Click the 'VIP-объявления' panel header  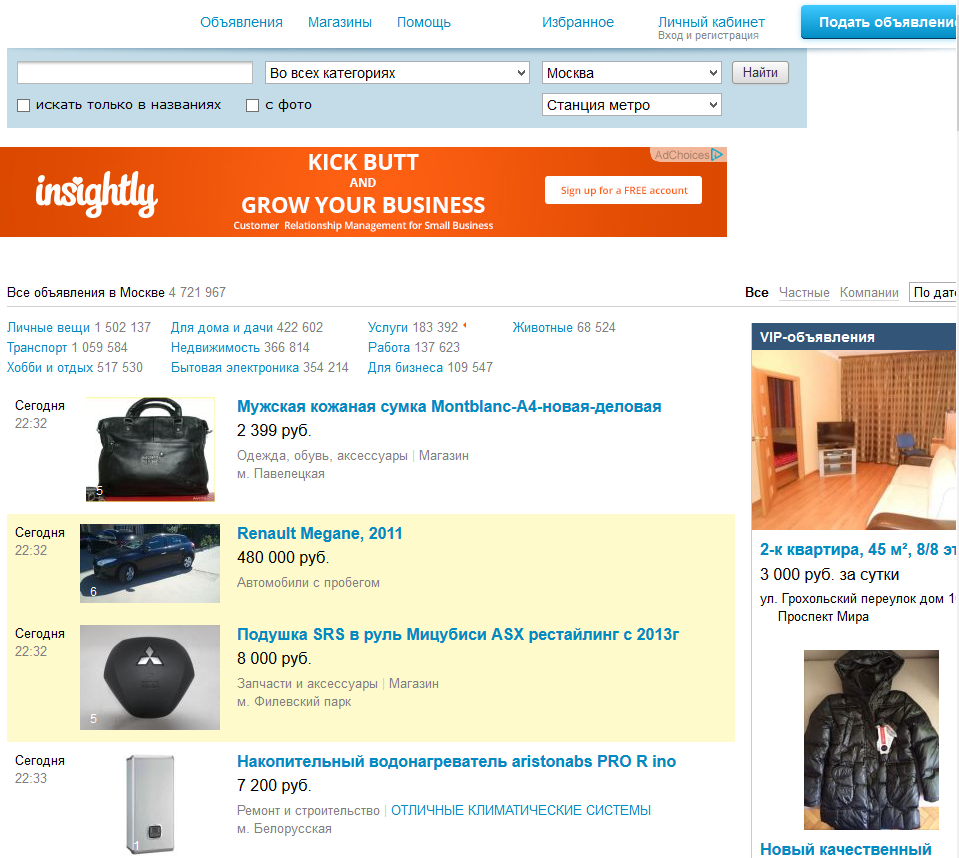854,337
